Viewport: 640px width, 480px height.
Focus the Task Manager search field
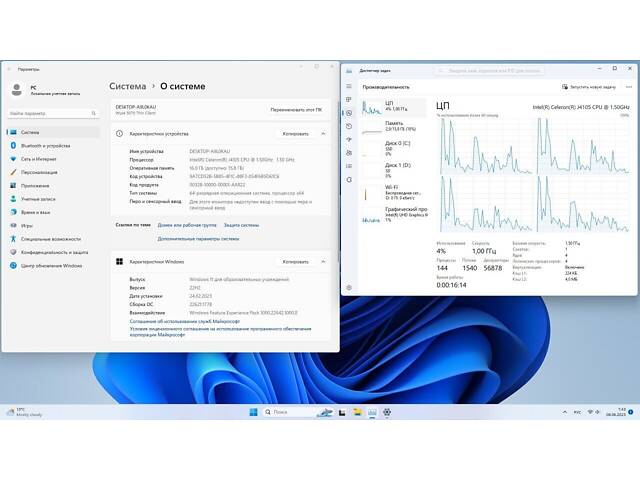click(x=489, y=71)
